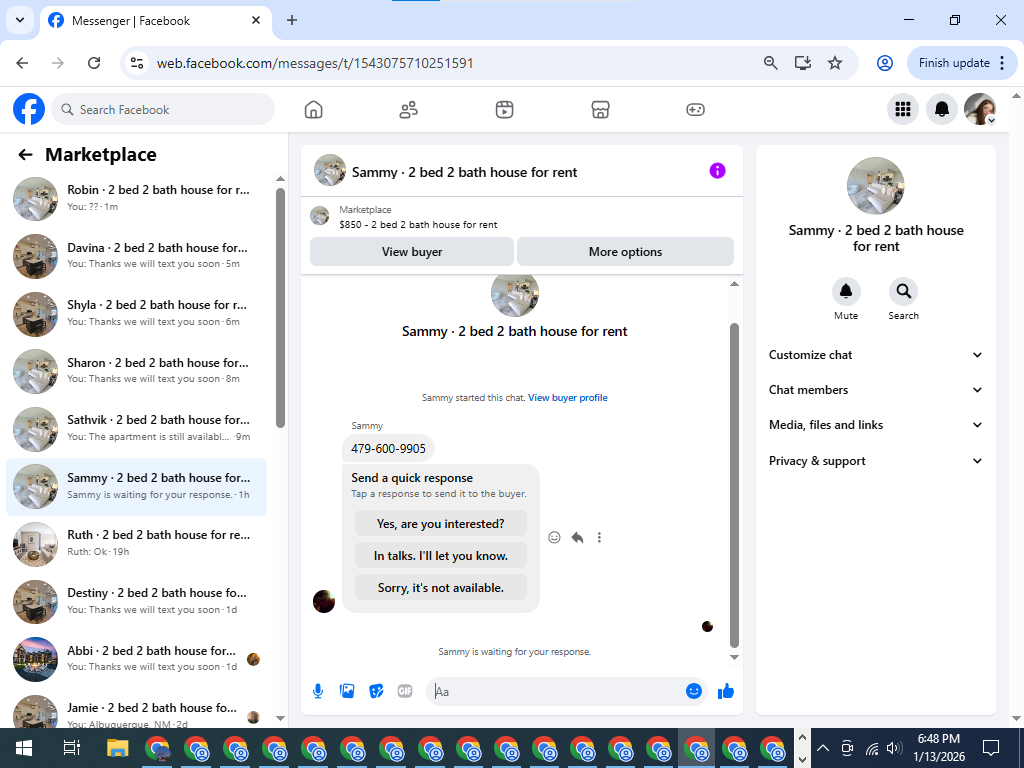Image resolution: width=1024 pixels, height=768 pixels.
Task: Open Sharon's conversation
Action: (137, 371)
